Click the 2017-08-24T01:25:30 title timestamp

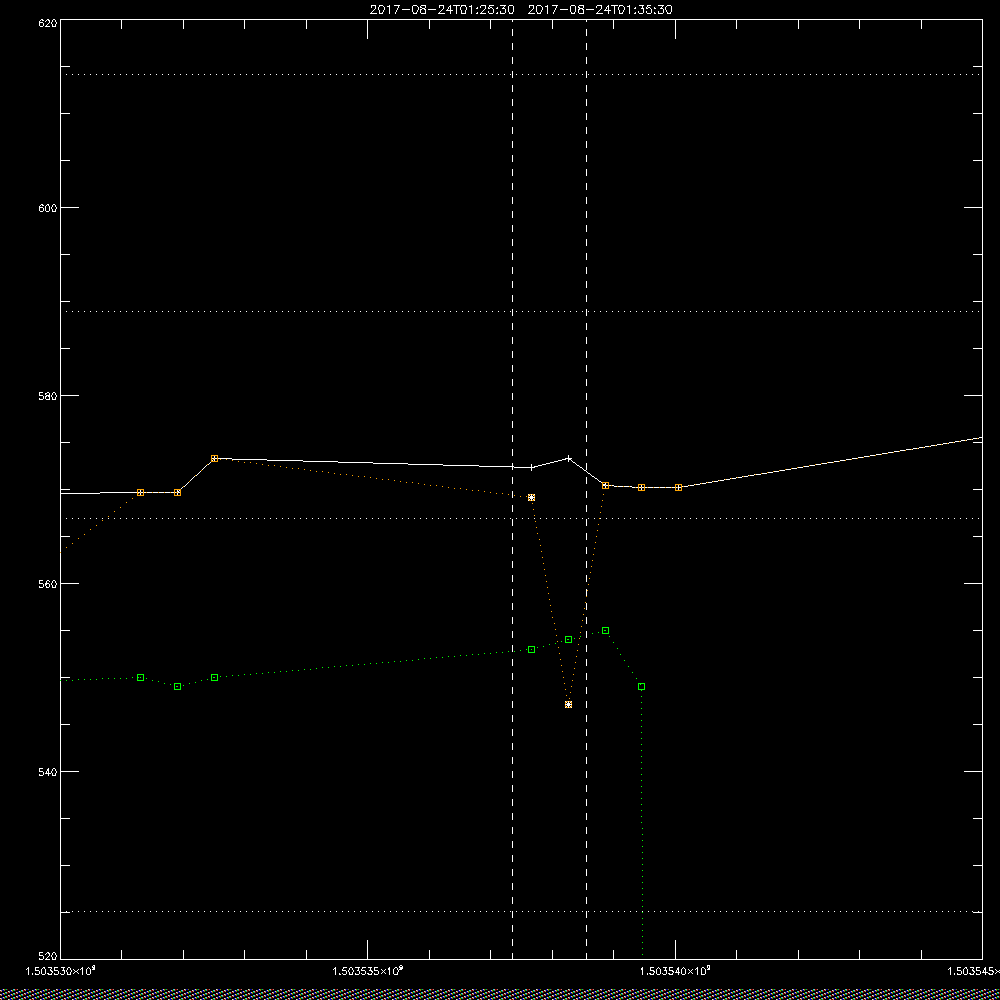[x=442, y=10]
